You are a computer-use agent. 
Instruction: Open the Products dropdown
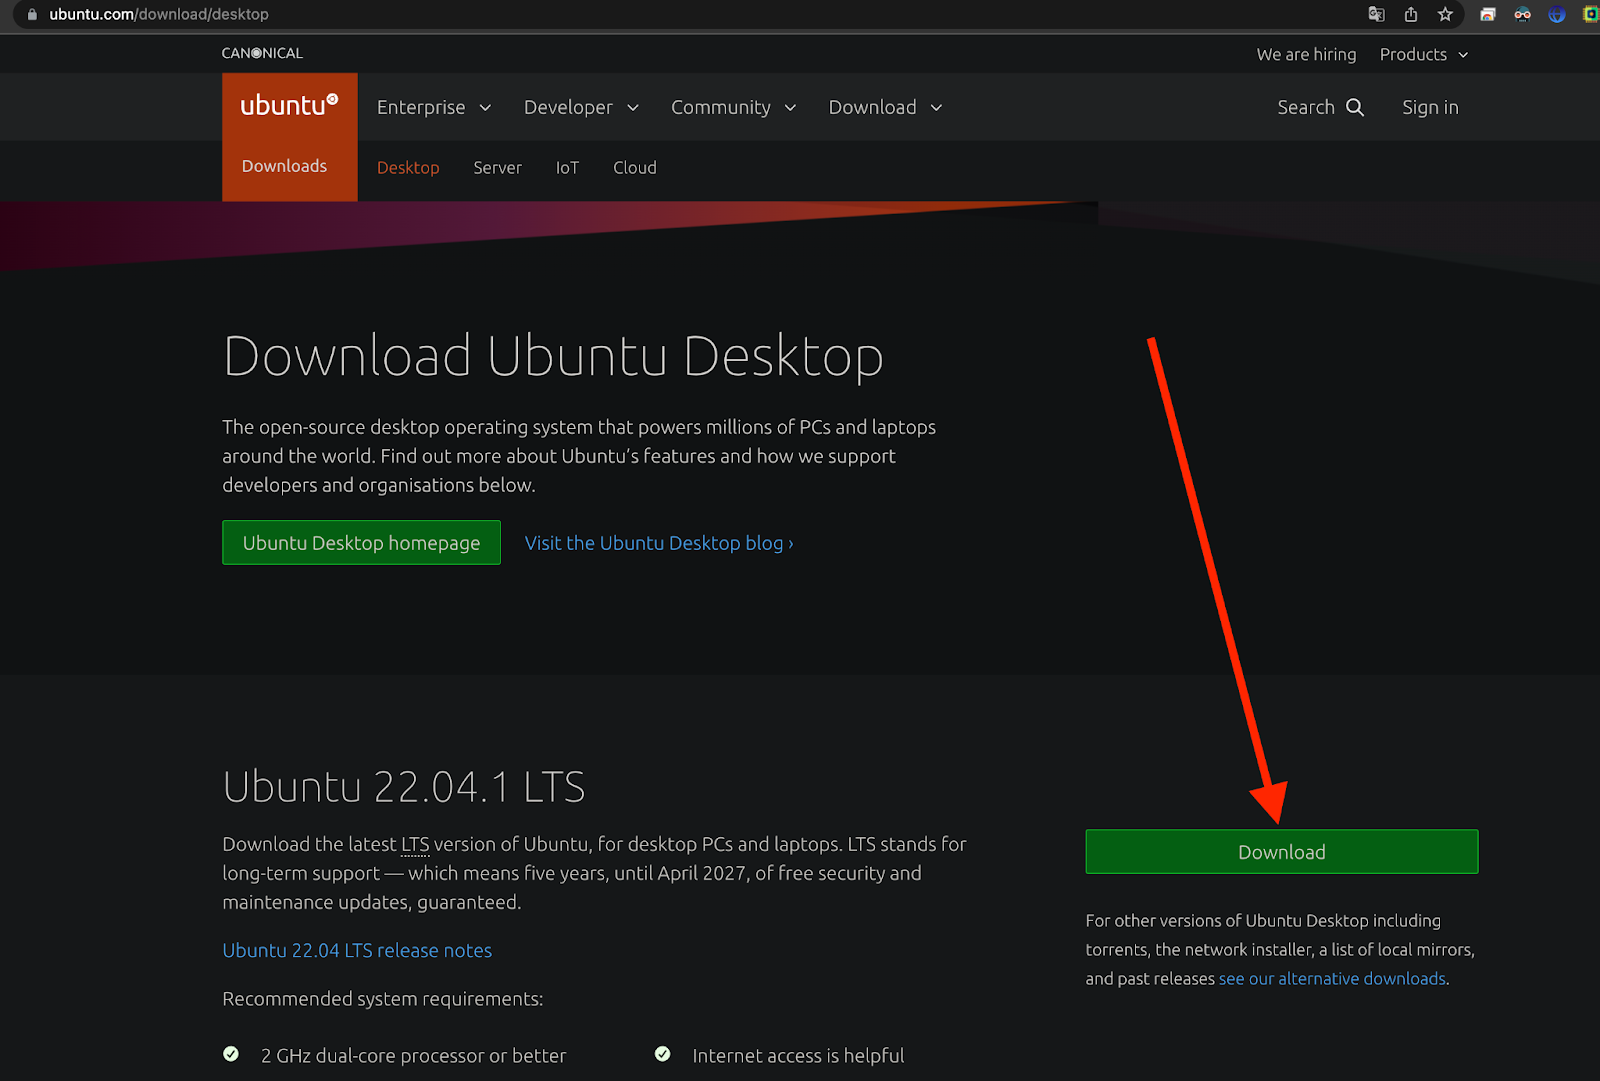point(1424,54)
